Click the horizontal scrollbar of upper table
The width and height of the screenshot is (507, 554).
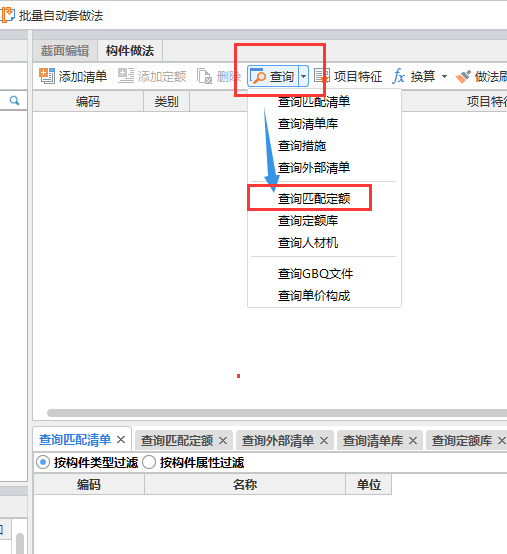coord(277,413)
